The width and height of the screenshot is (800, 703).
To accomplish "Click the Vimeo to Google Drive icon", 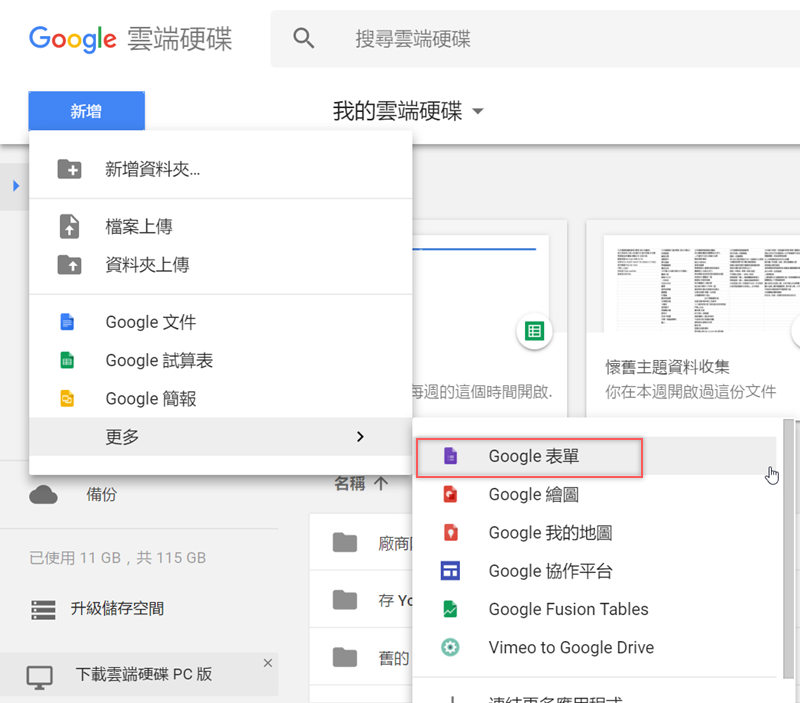I will (450, 647).
